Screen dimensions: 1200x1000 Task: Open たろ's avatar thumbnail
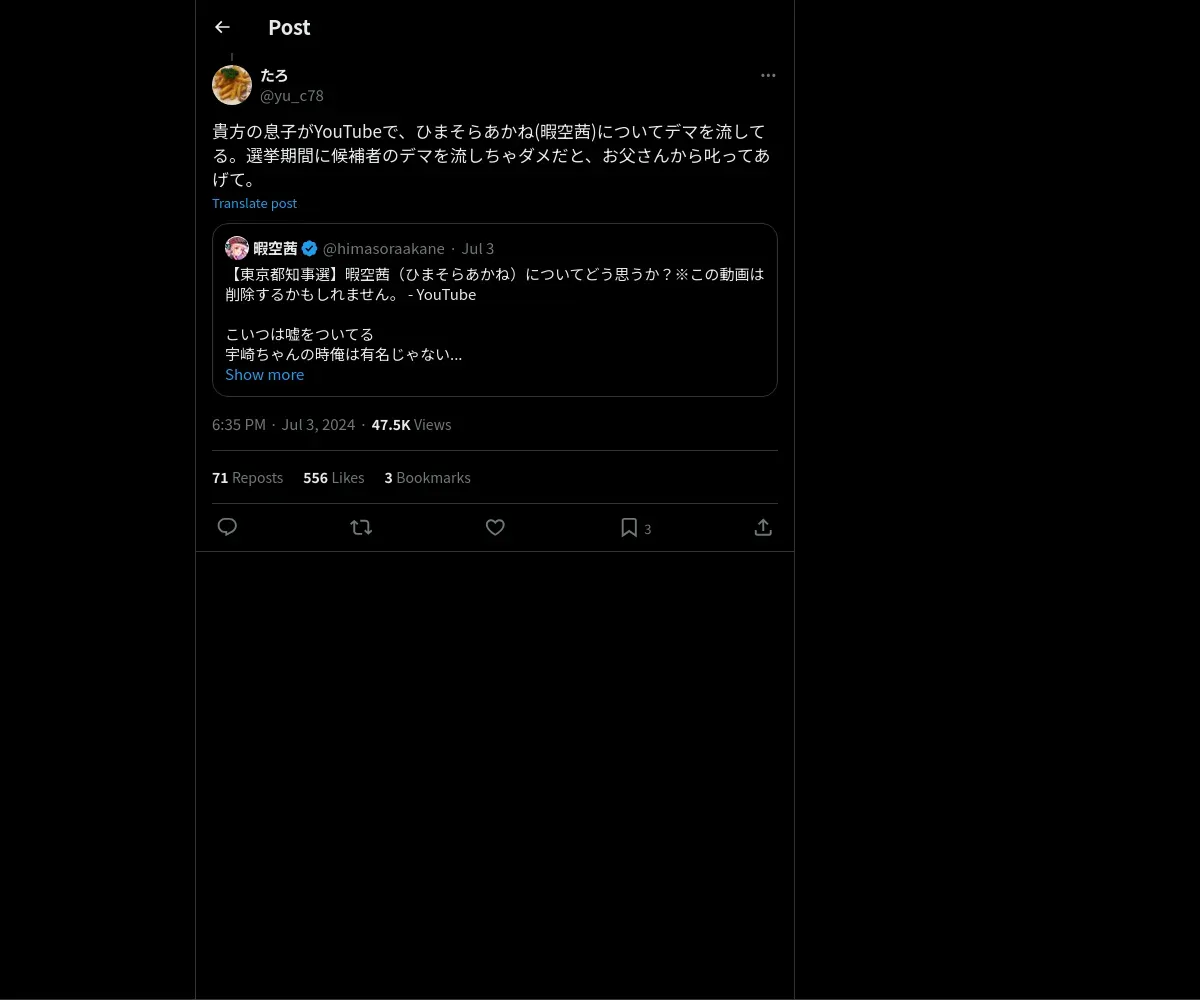tap(232, 85)
